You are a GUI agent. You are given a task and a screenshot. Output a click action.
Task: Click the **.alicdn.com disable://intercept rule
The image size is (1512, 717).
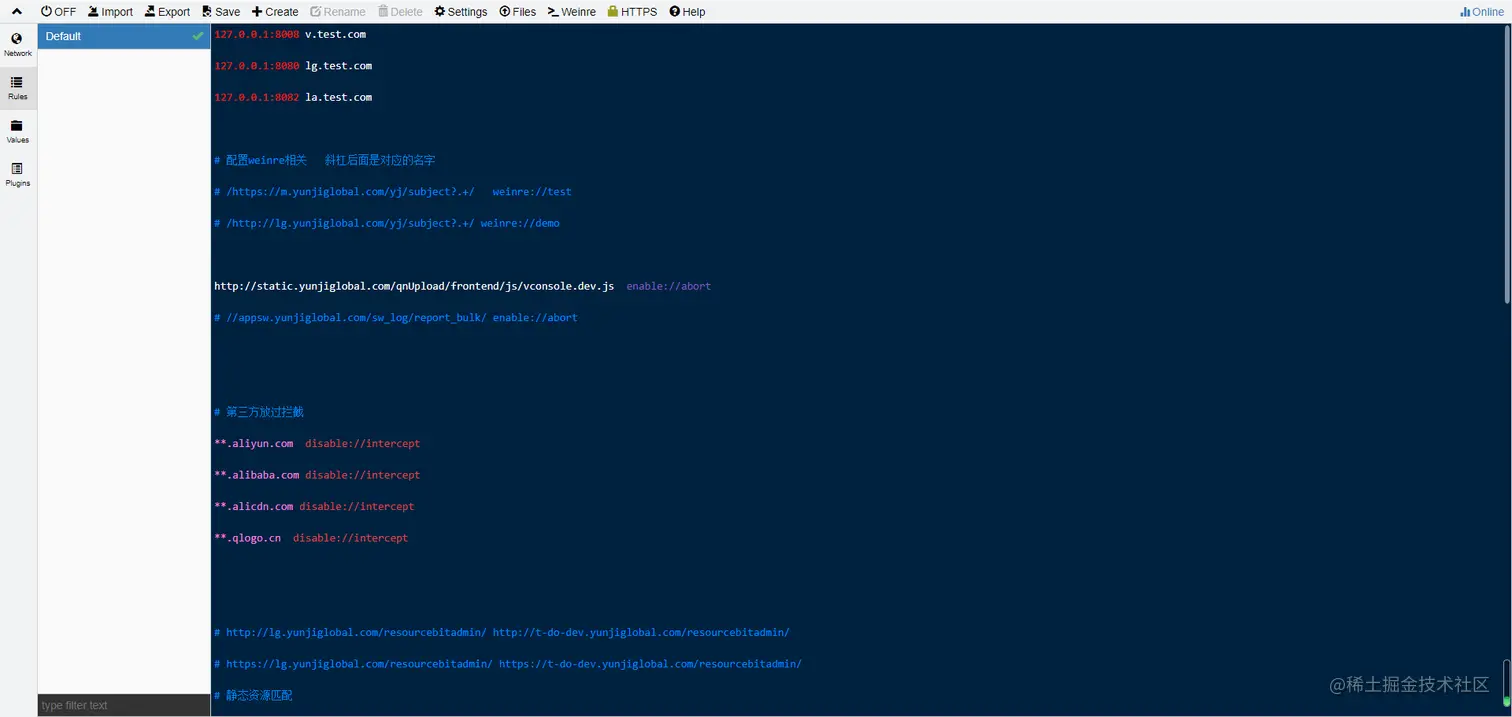coord(314,506)
